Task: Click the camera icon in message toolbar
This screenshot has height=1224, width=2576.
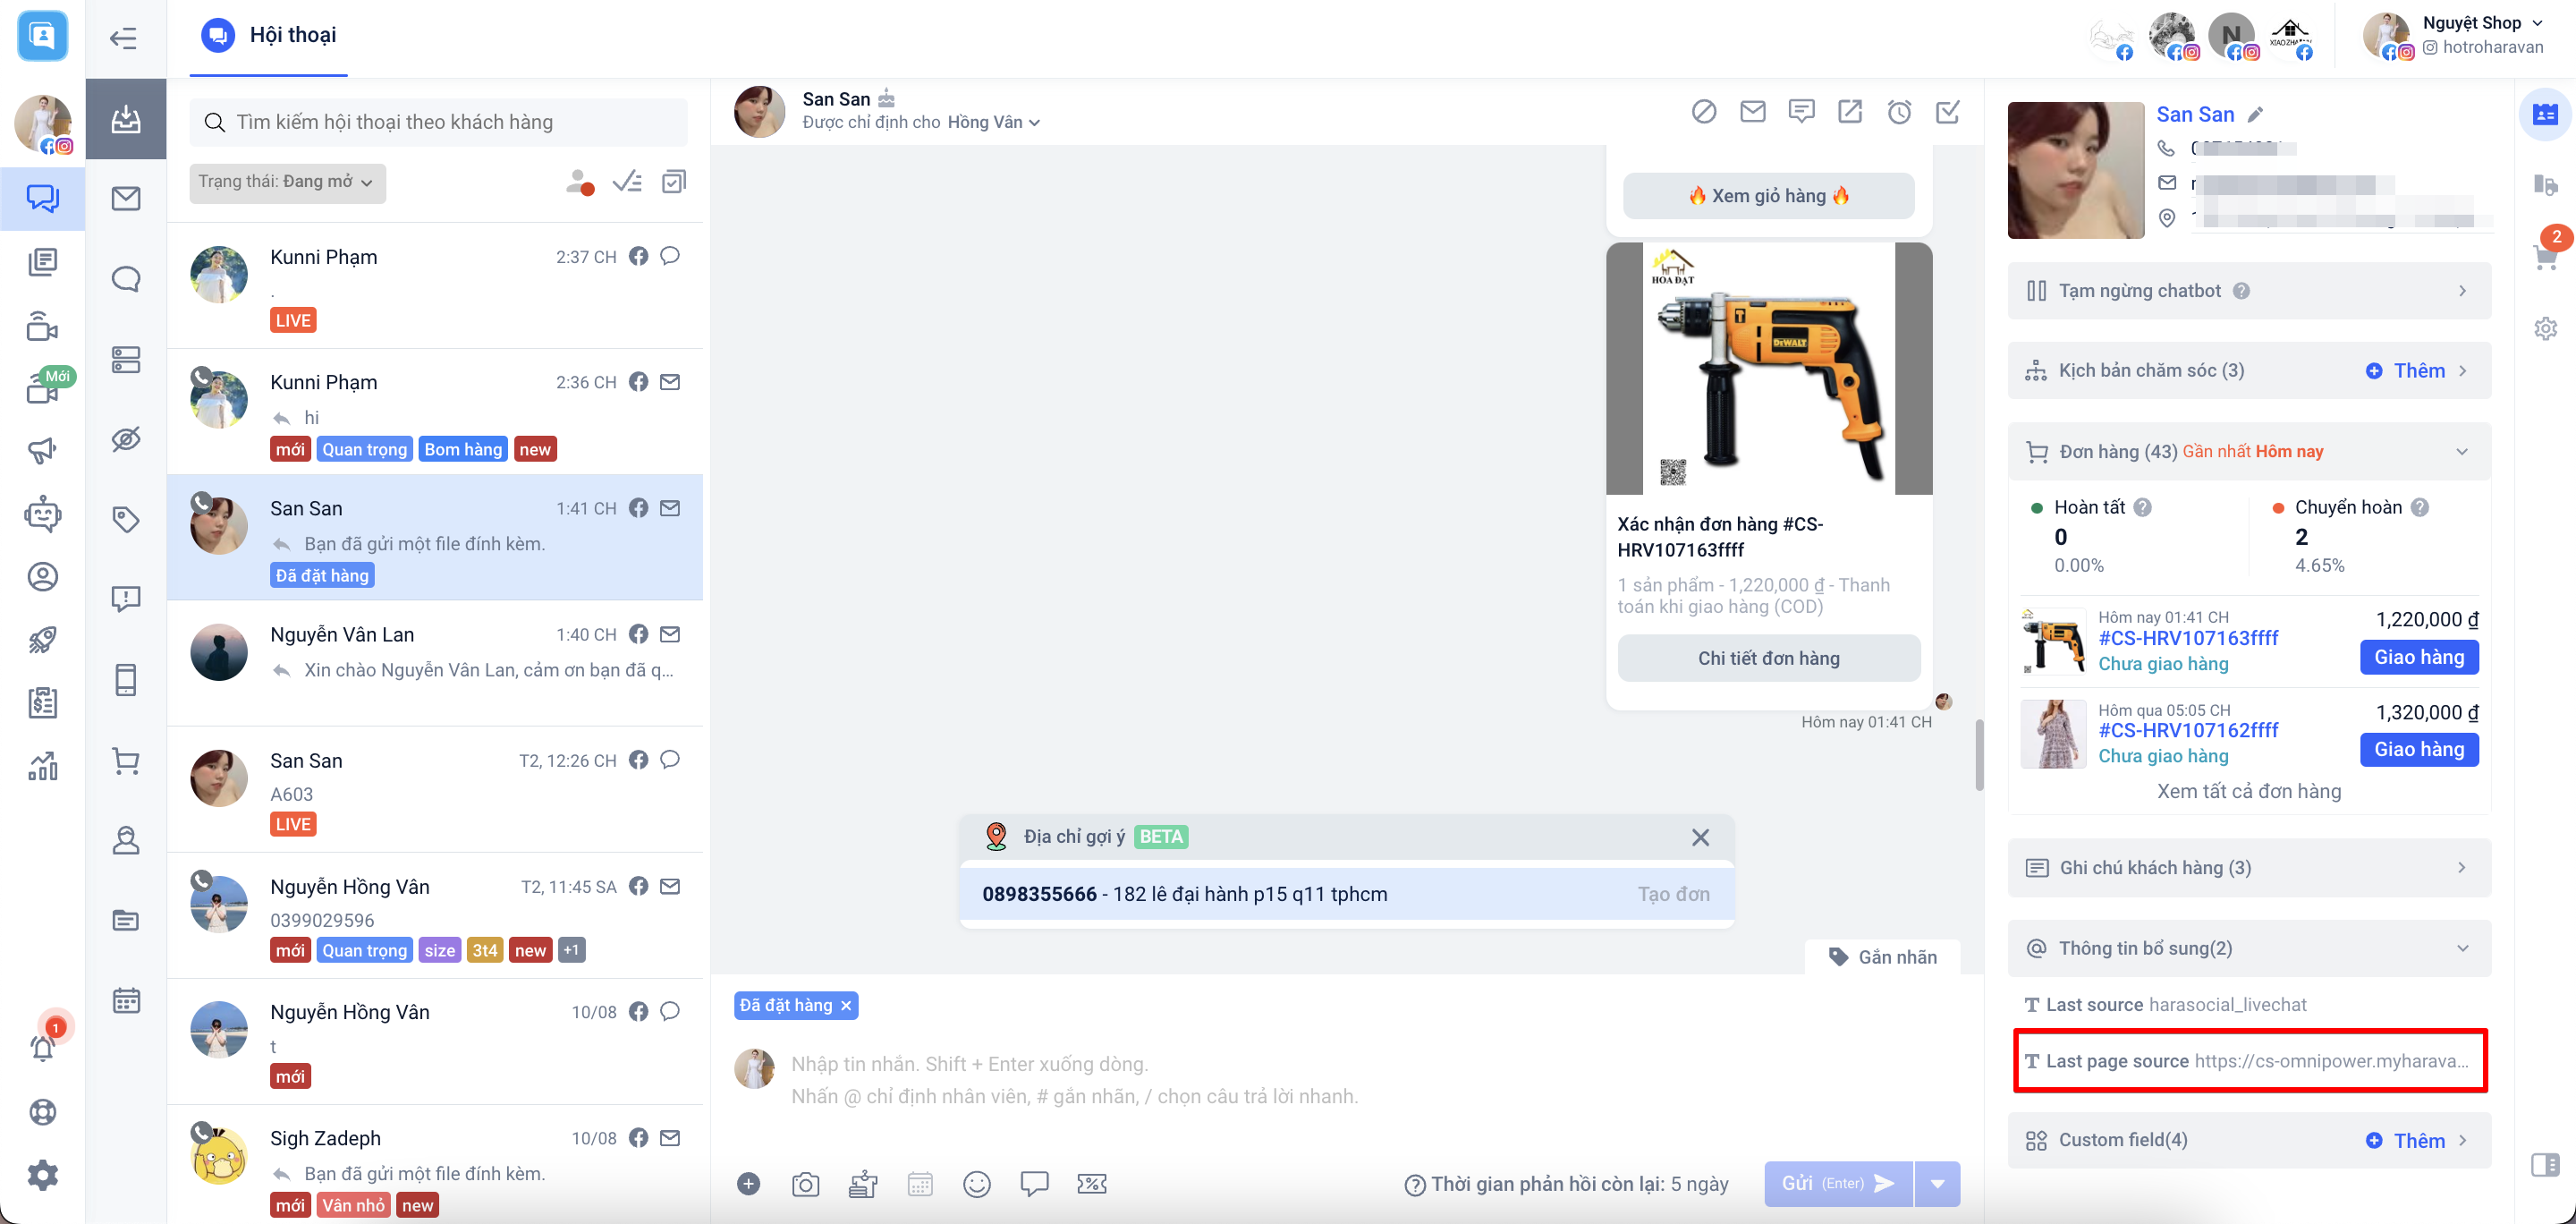Action: click(805, 1184)
